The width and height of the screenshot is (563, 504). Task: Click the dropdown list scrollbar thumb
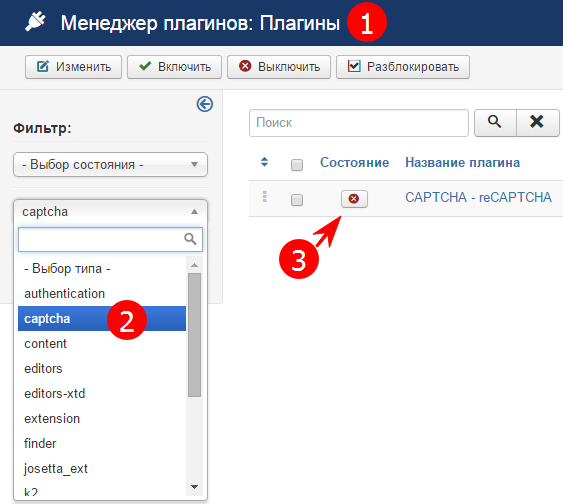tap(194, 335)
